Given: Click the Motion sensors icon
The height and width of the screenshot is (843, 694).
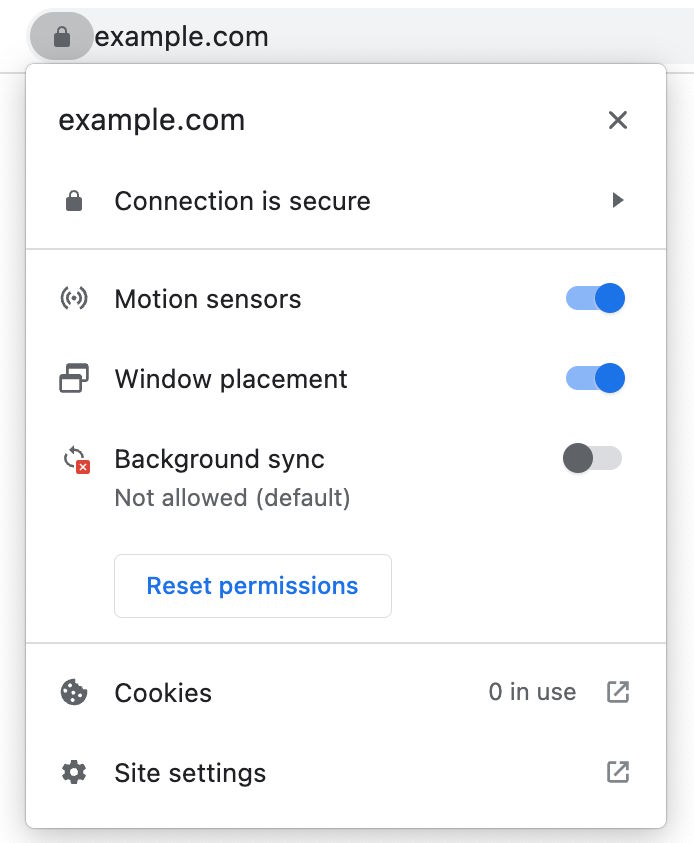Looking at the screenshot, I should (x=74, y=299).
